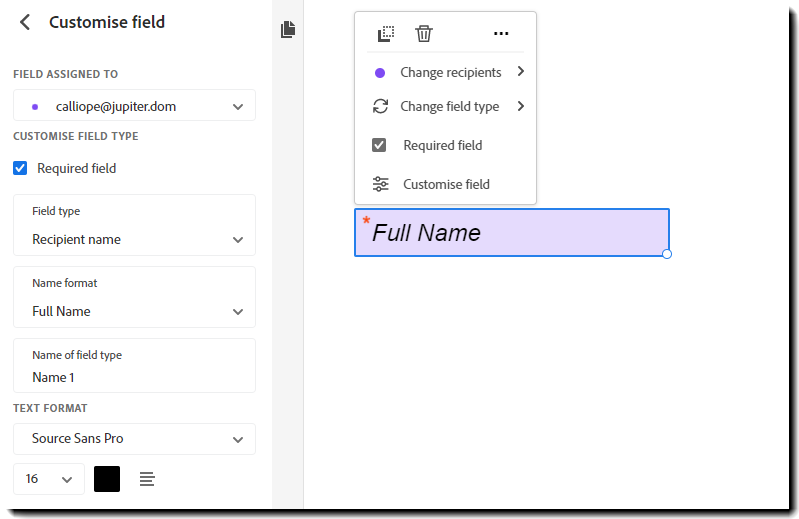Toggle Required field checkbox in popup menu
The image size is (799, 519).
[379, 145]
